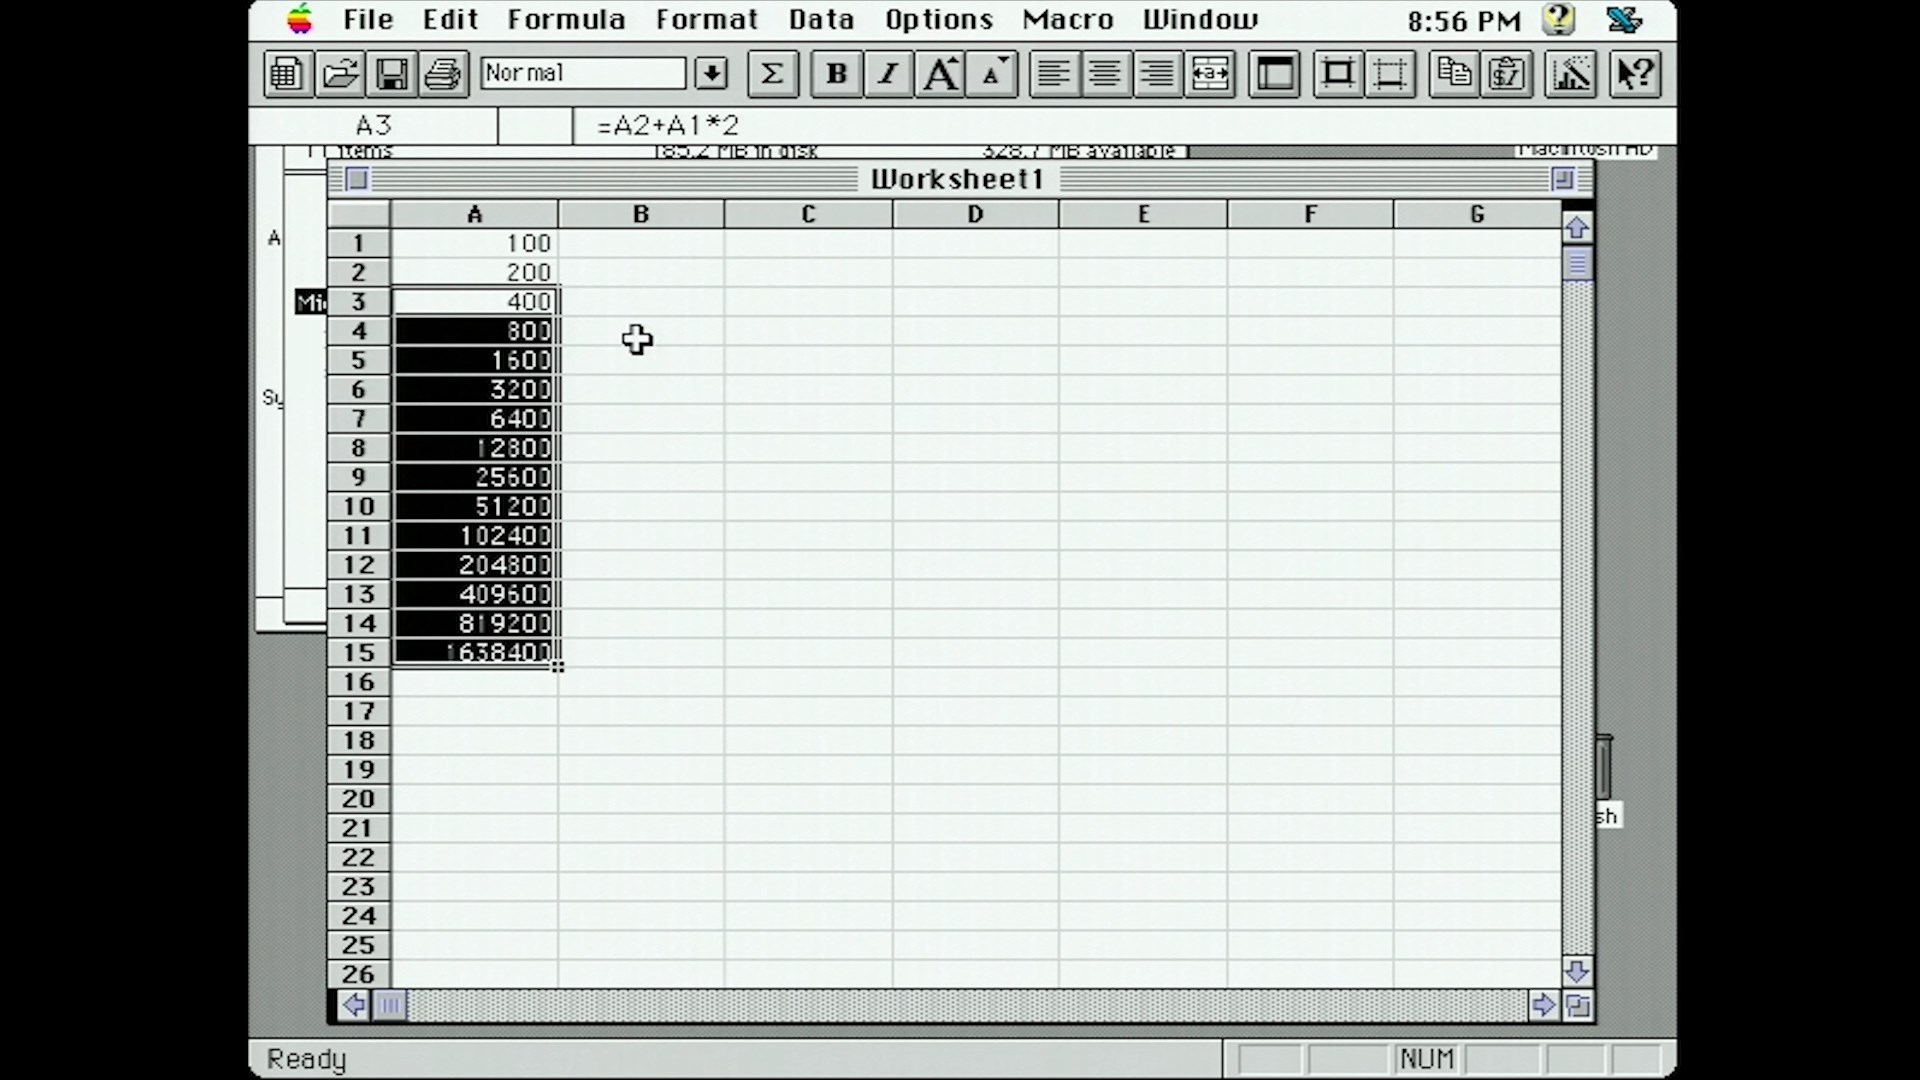1920x1080 pixels.
Task: Toggle center alignment for cells
Action: coord(1105,74)
